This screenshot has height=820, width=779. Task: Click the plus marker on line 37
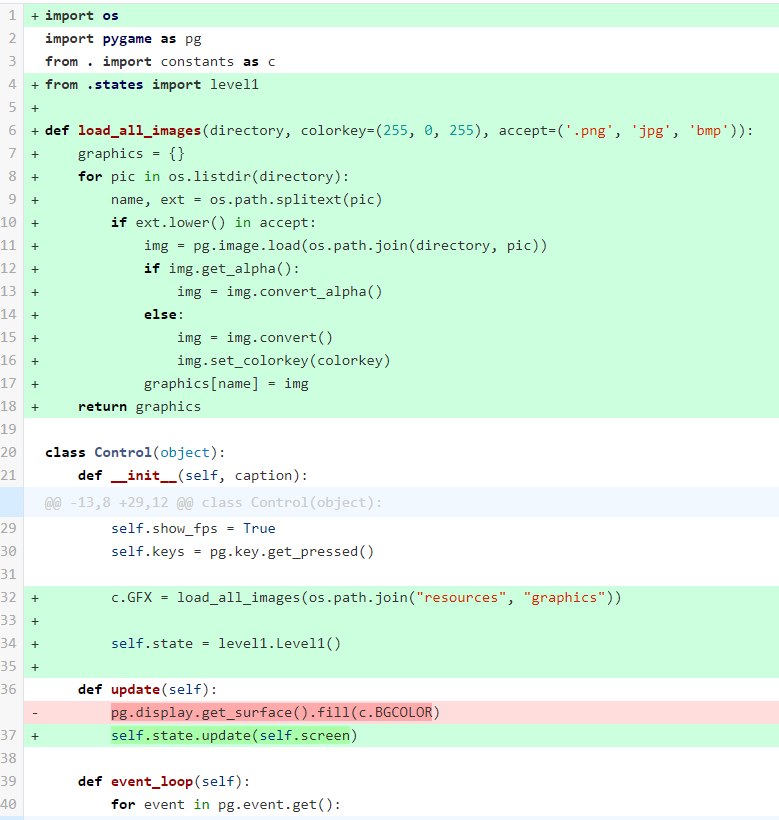(x=35, y=736)
